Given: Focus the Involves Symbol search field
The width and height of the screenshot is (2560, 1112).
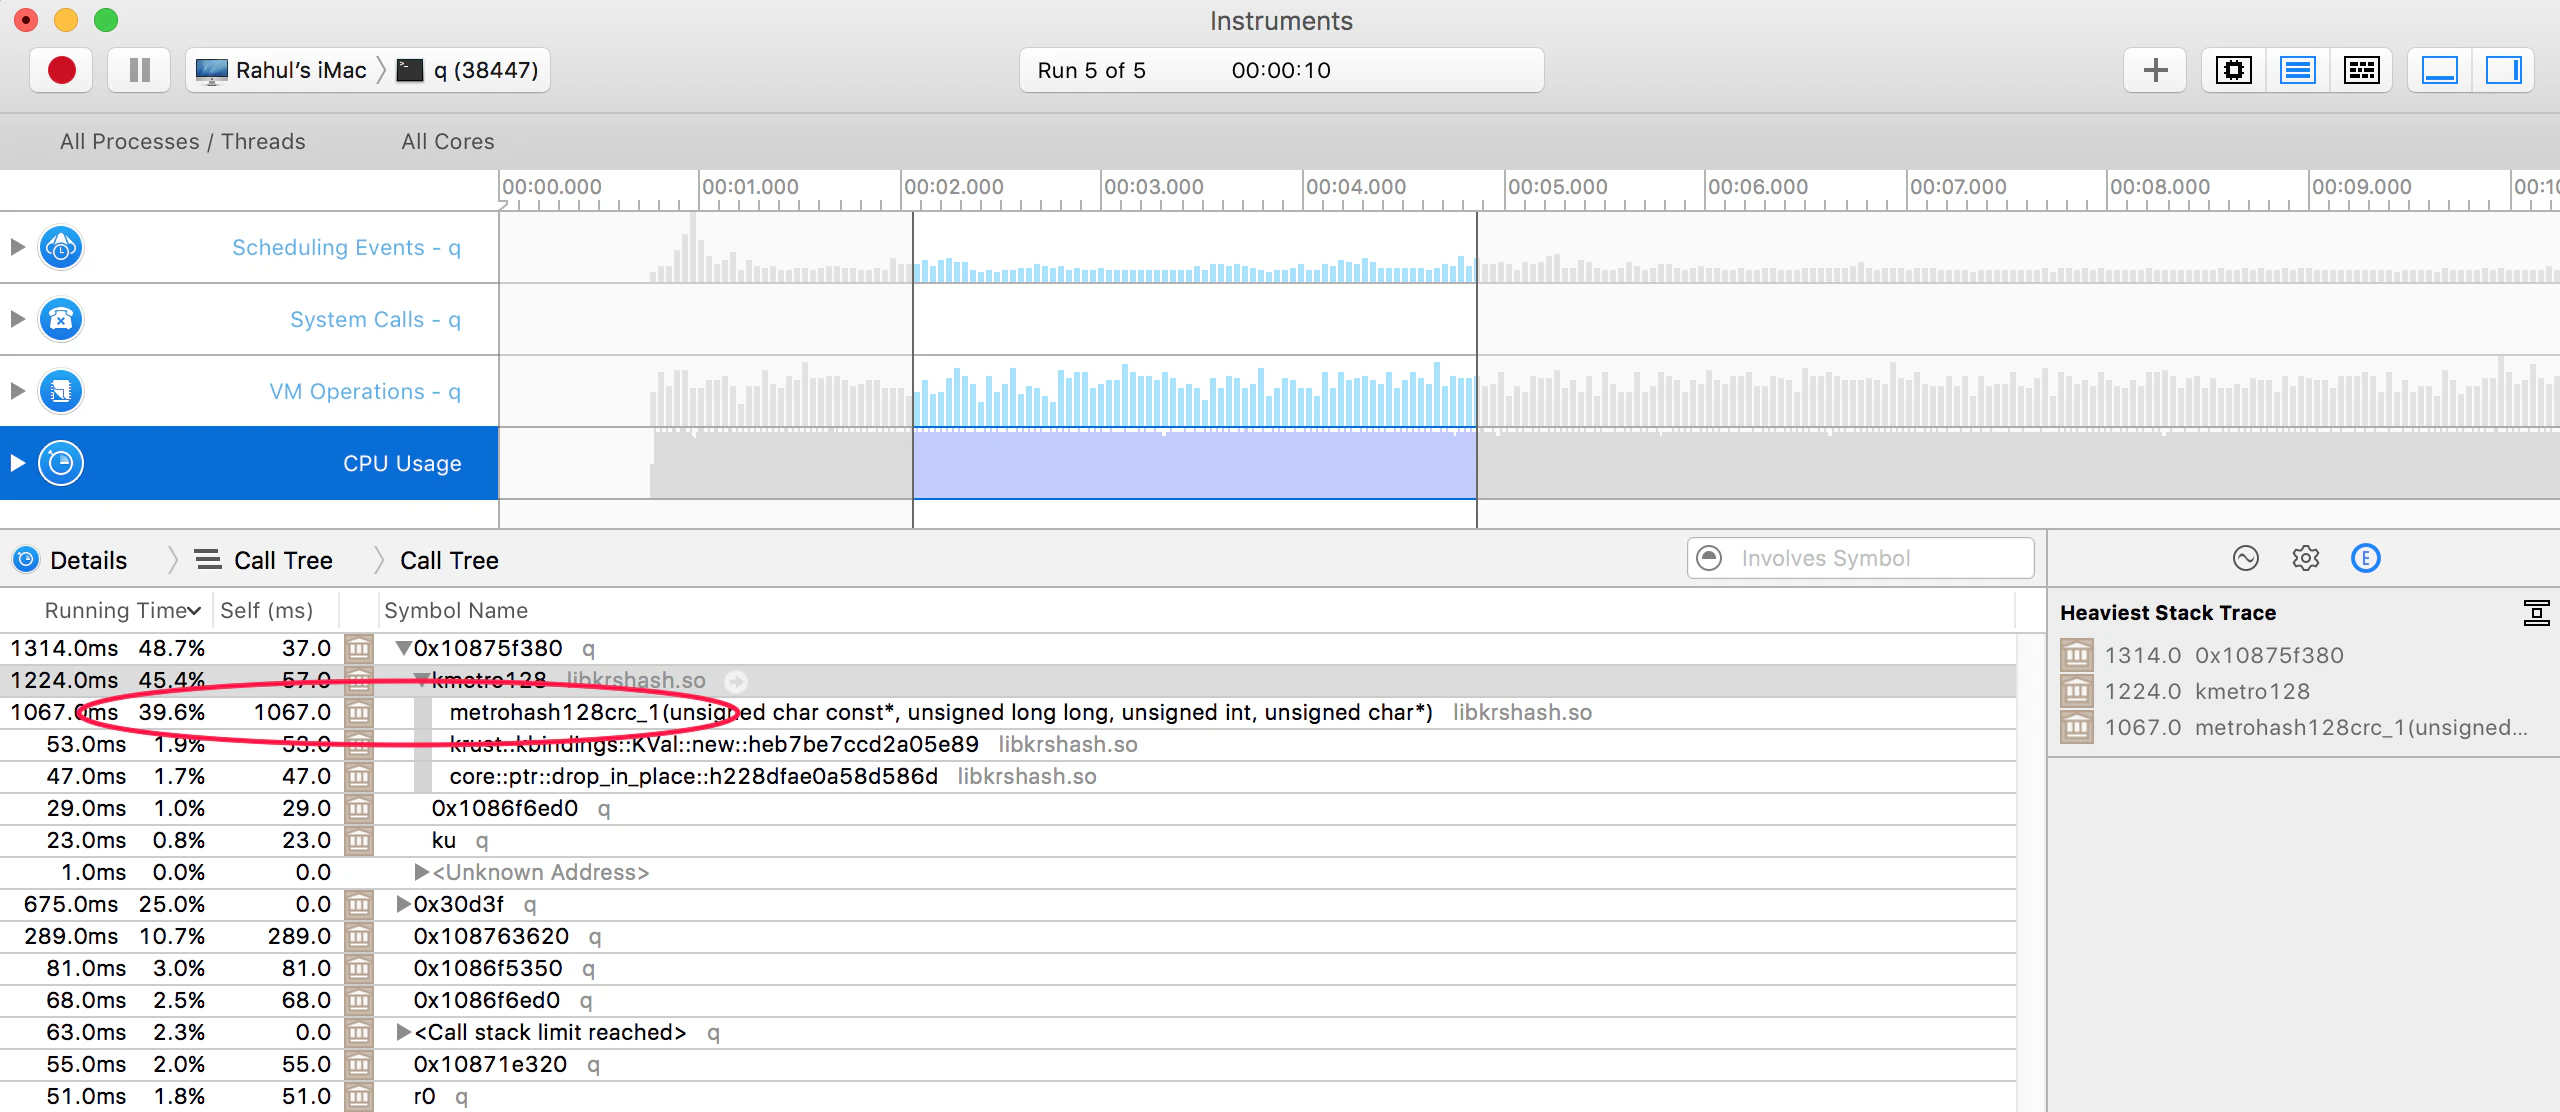Looking at the screenshot, I should tap(1860, 558).
